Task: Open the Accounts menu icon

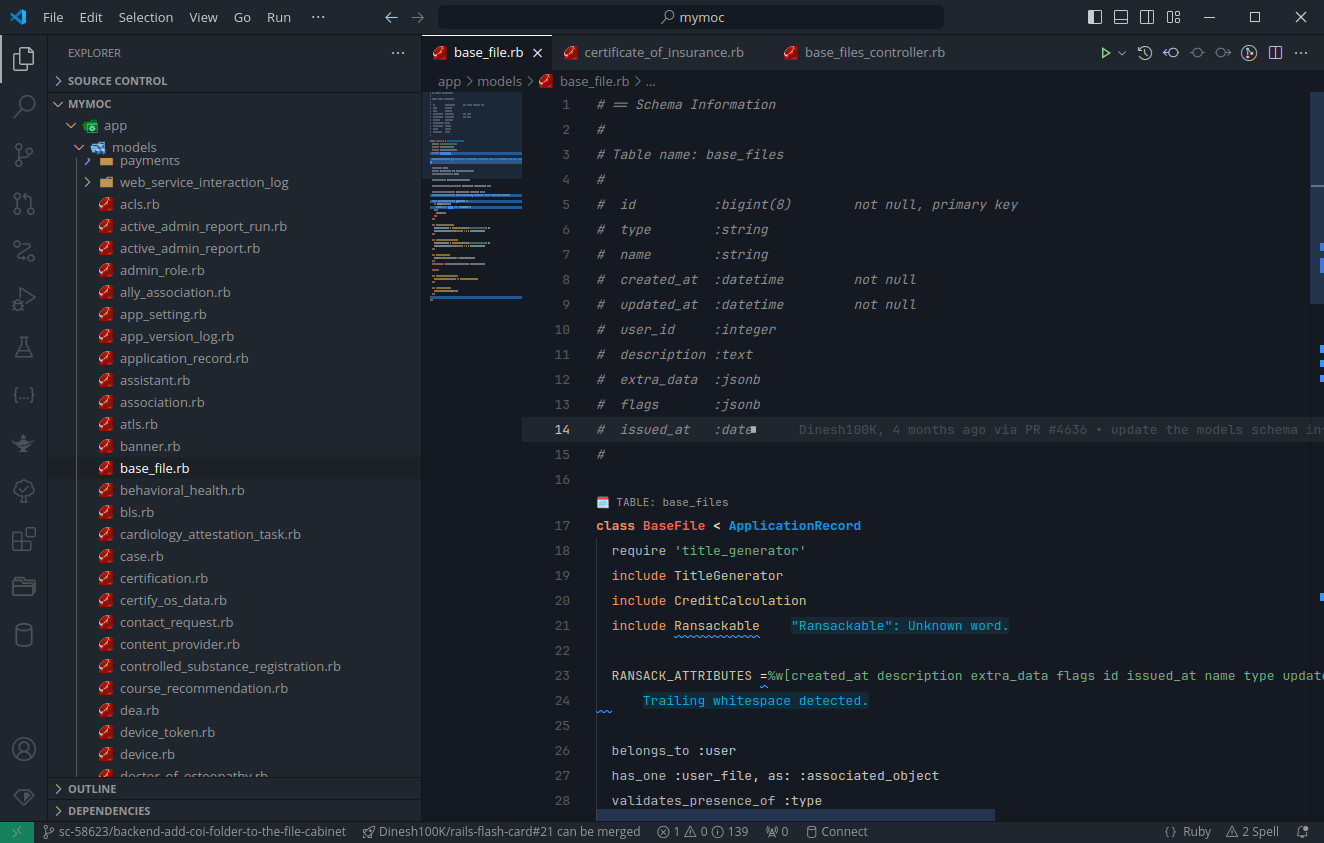Action: pos(24,749)
